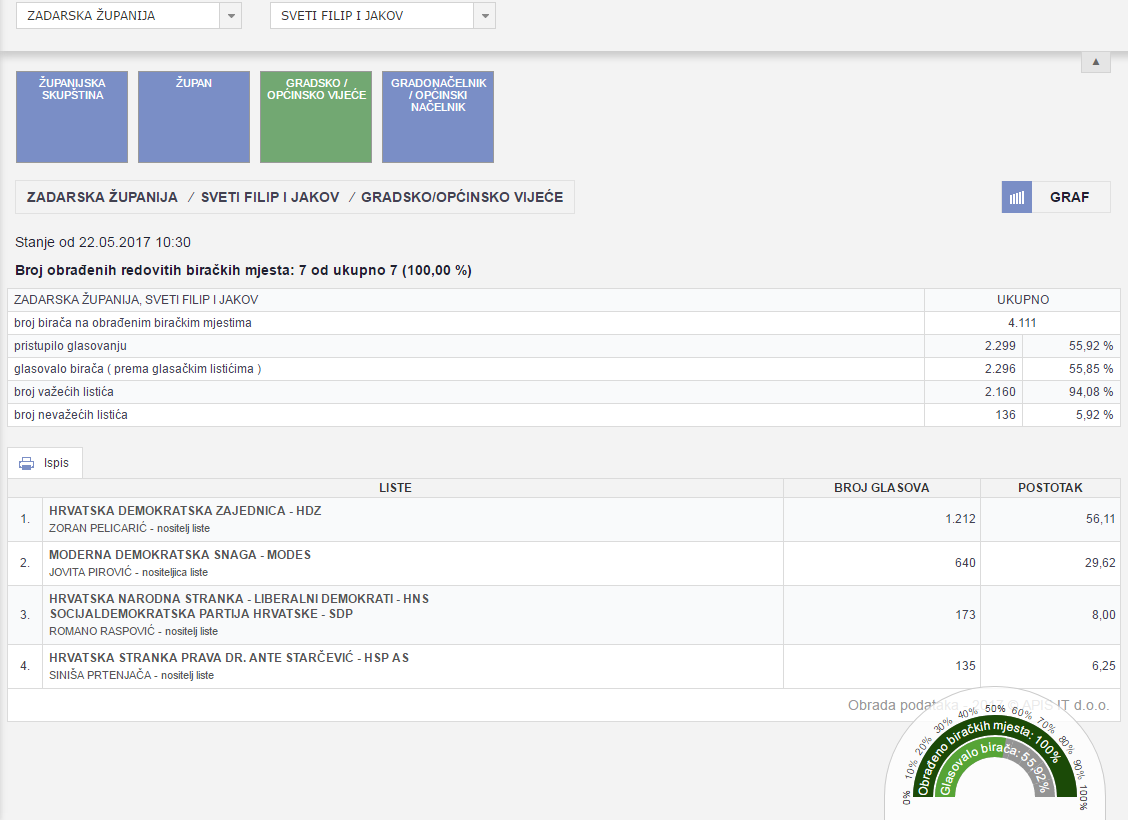Click the bar chart icon beside GRAF
Screen dimensions: 1128x820
point(1016,197)
